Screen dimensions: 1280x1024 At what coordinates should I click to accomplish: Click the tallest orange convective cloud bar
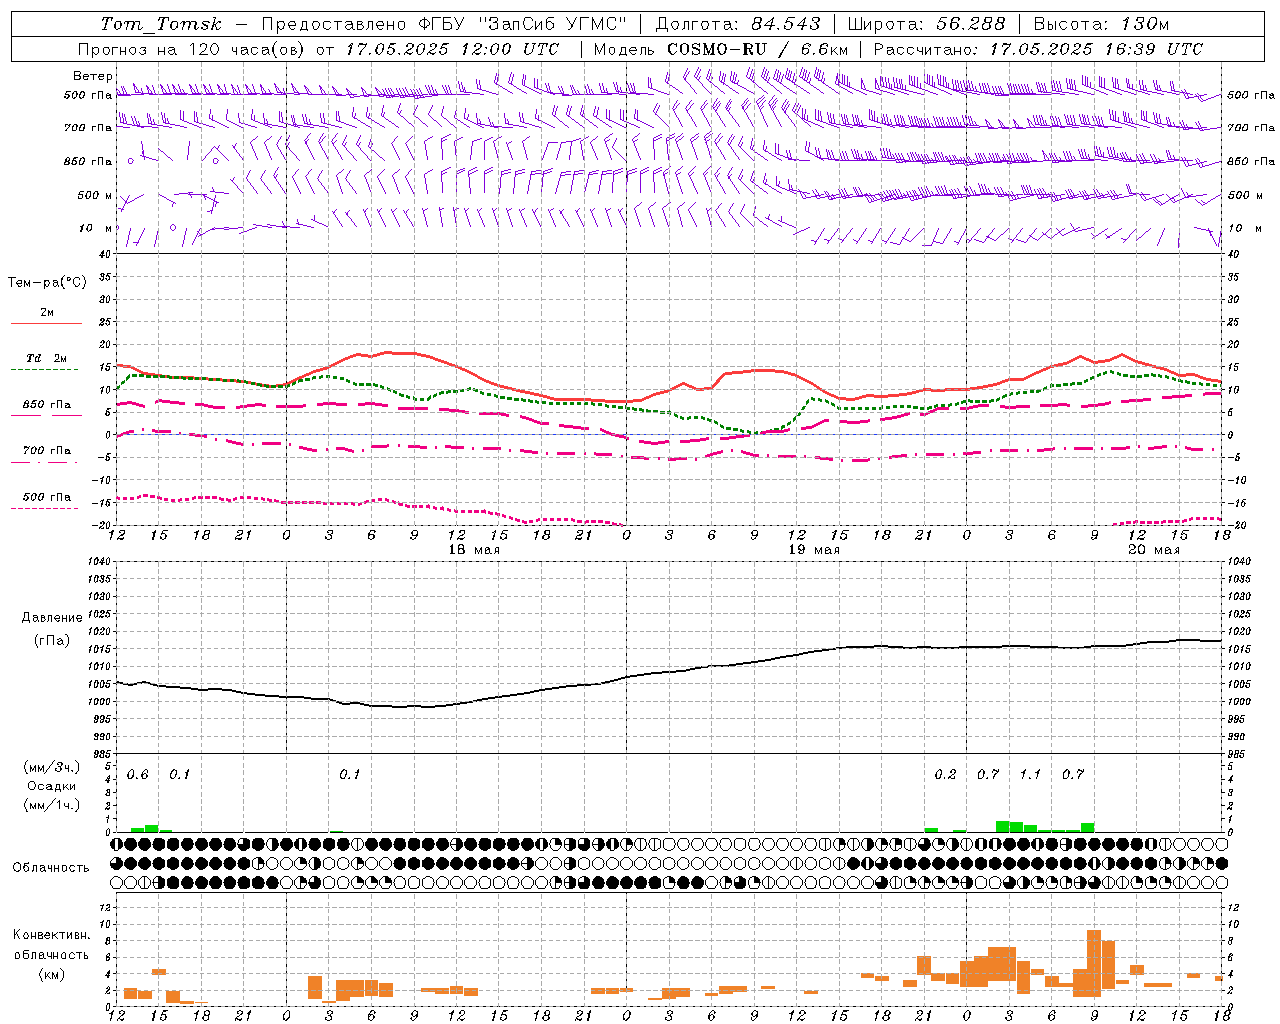click(x=1094, y=963)
